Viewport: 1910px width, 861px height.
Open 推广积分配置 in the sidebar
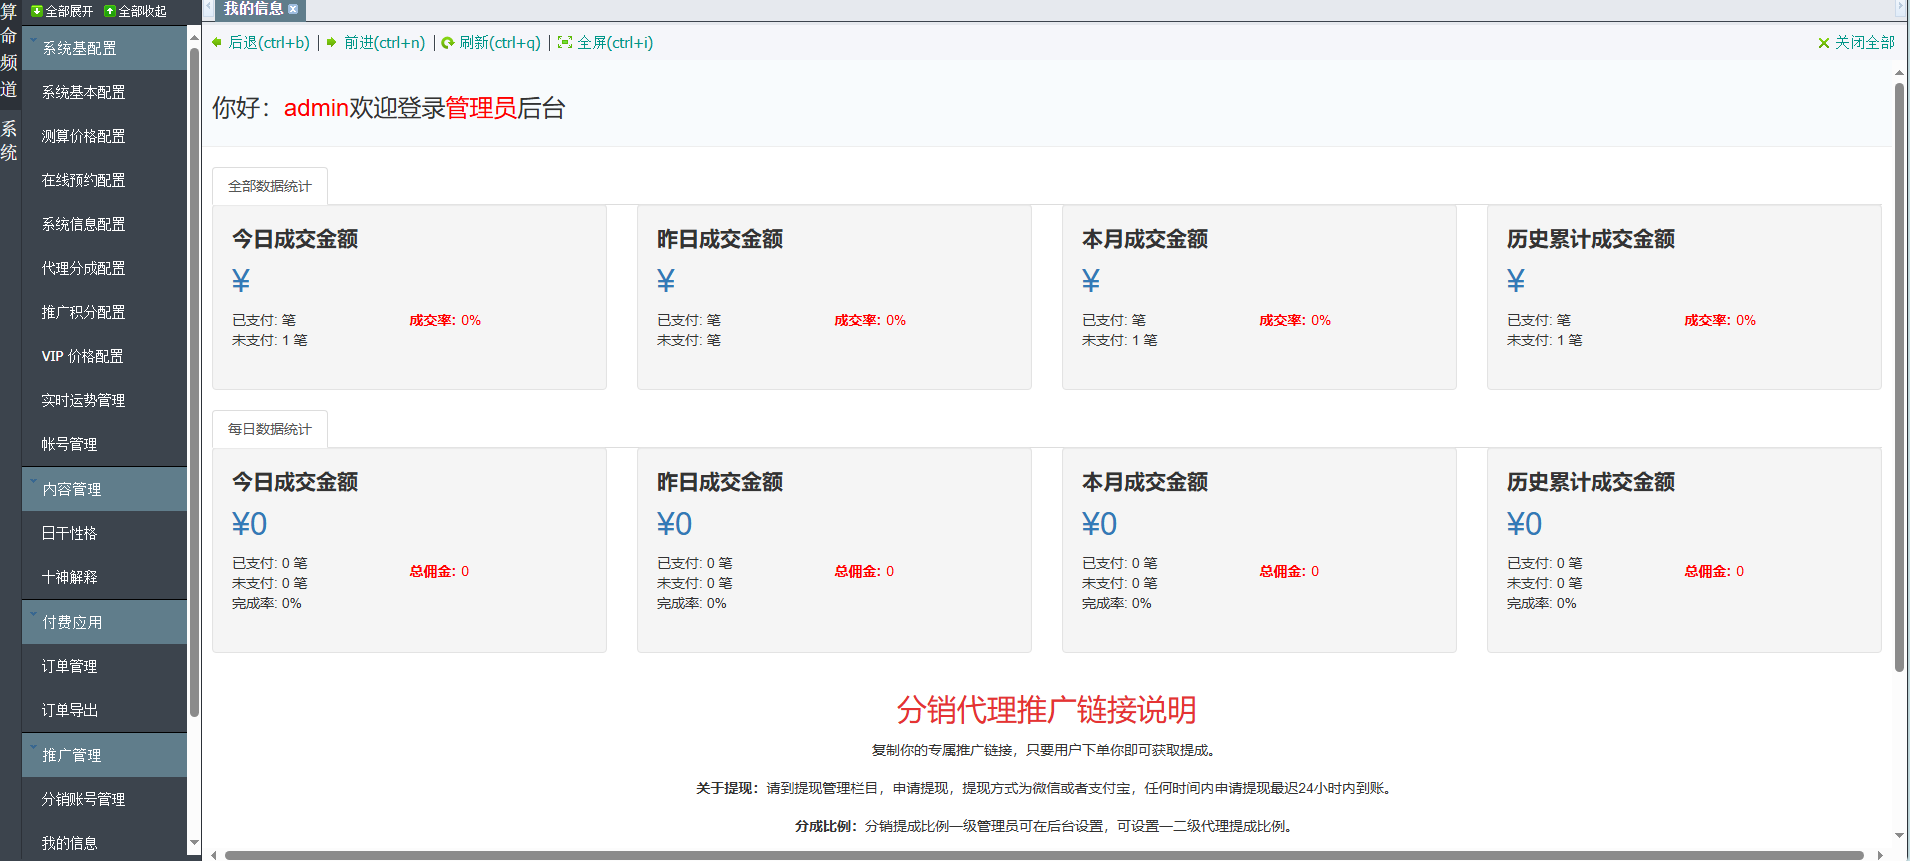[x=104, y=312]
